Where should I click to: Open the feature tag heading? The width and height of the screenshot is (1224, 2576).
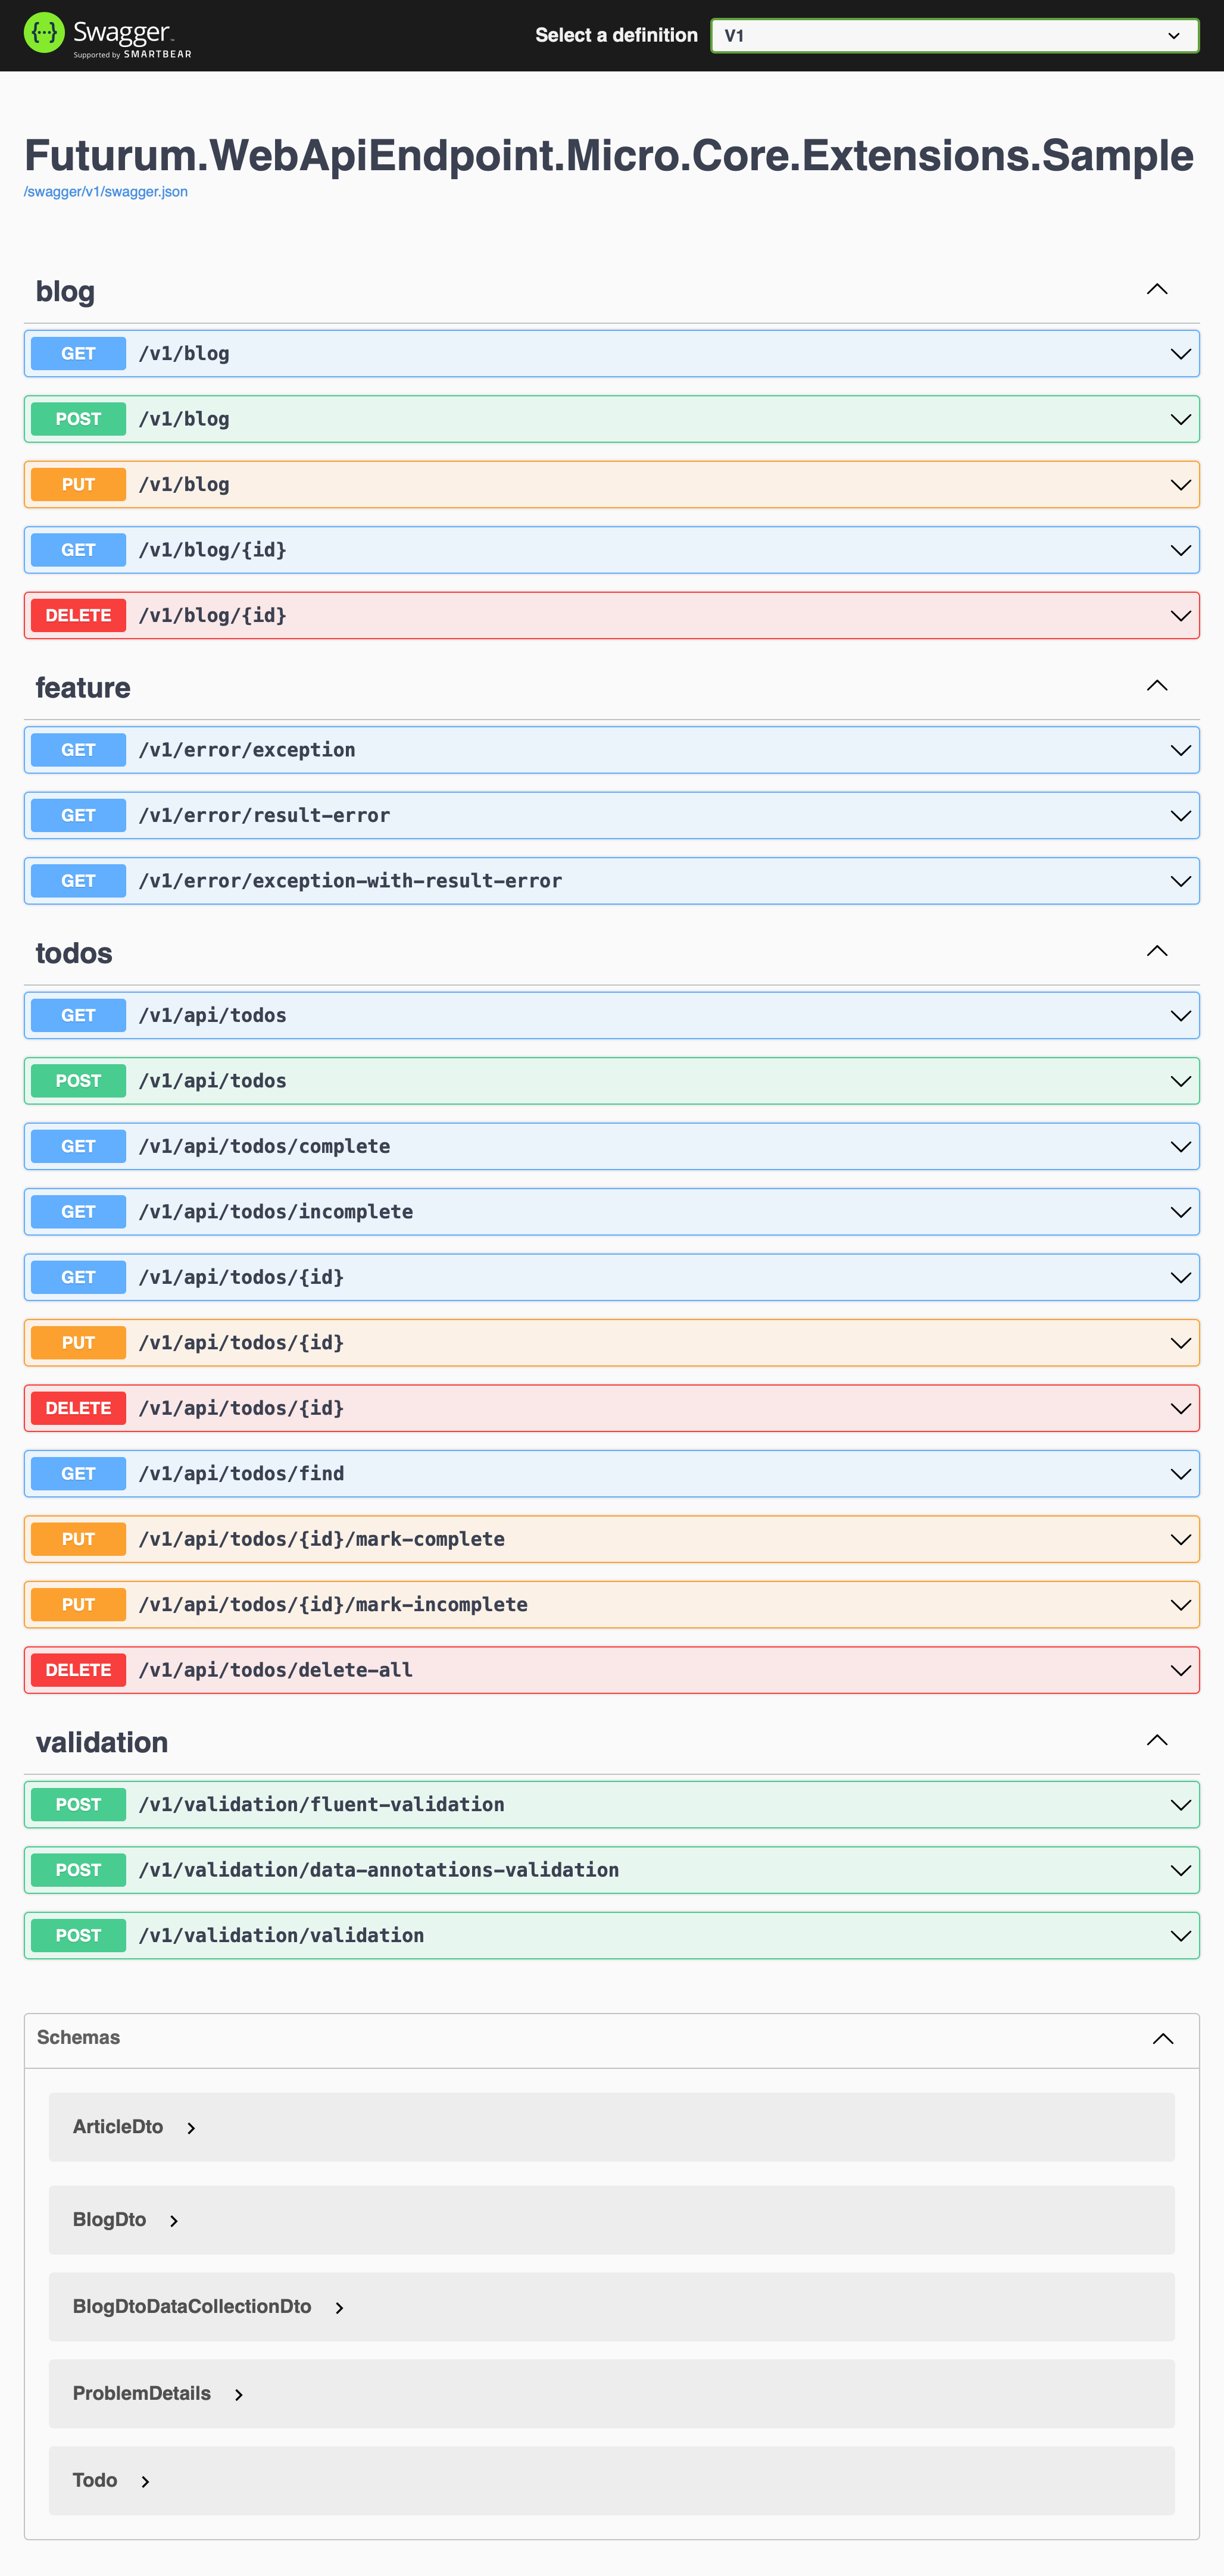(83, 688)
